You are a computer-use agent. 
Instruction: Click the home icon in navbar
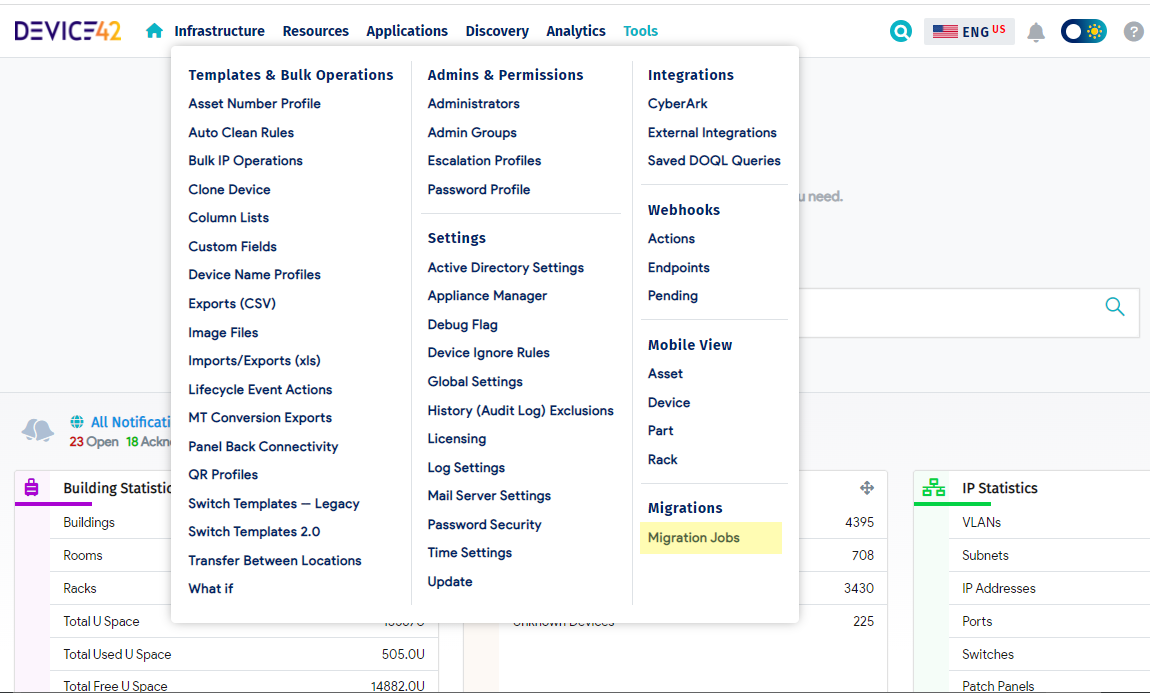154,31
